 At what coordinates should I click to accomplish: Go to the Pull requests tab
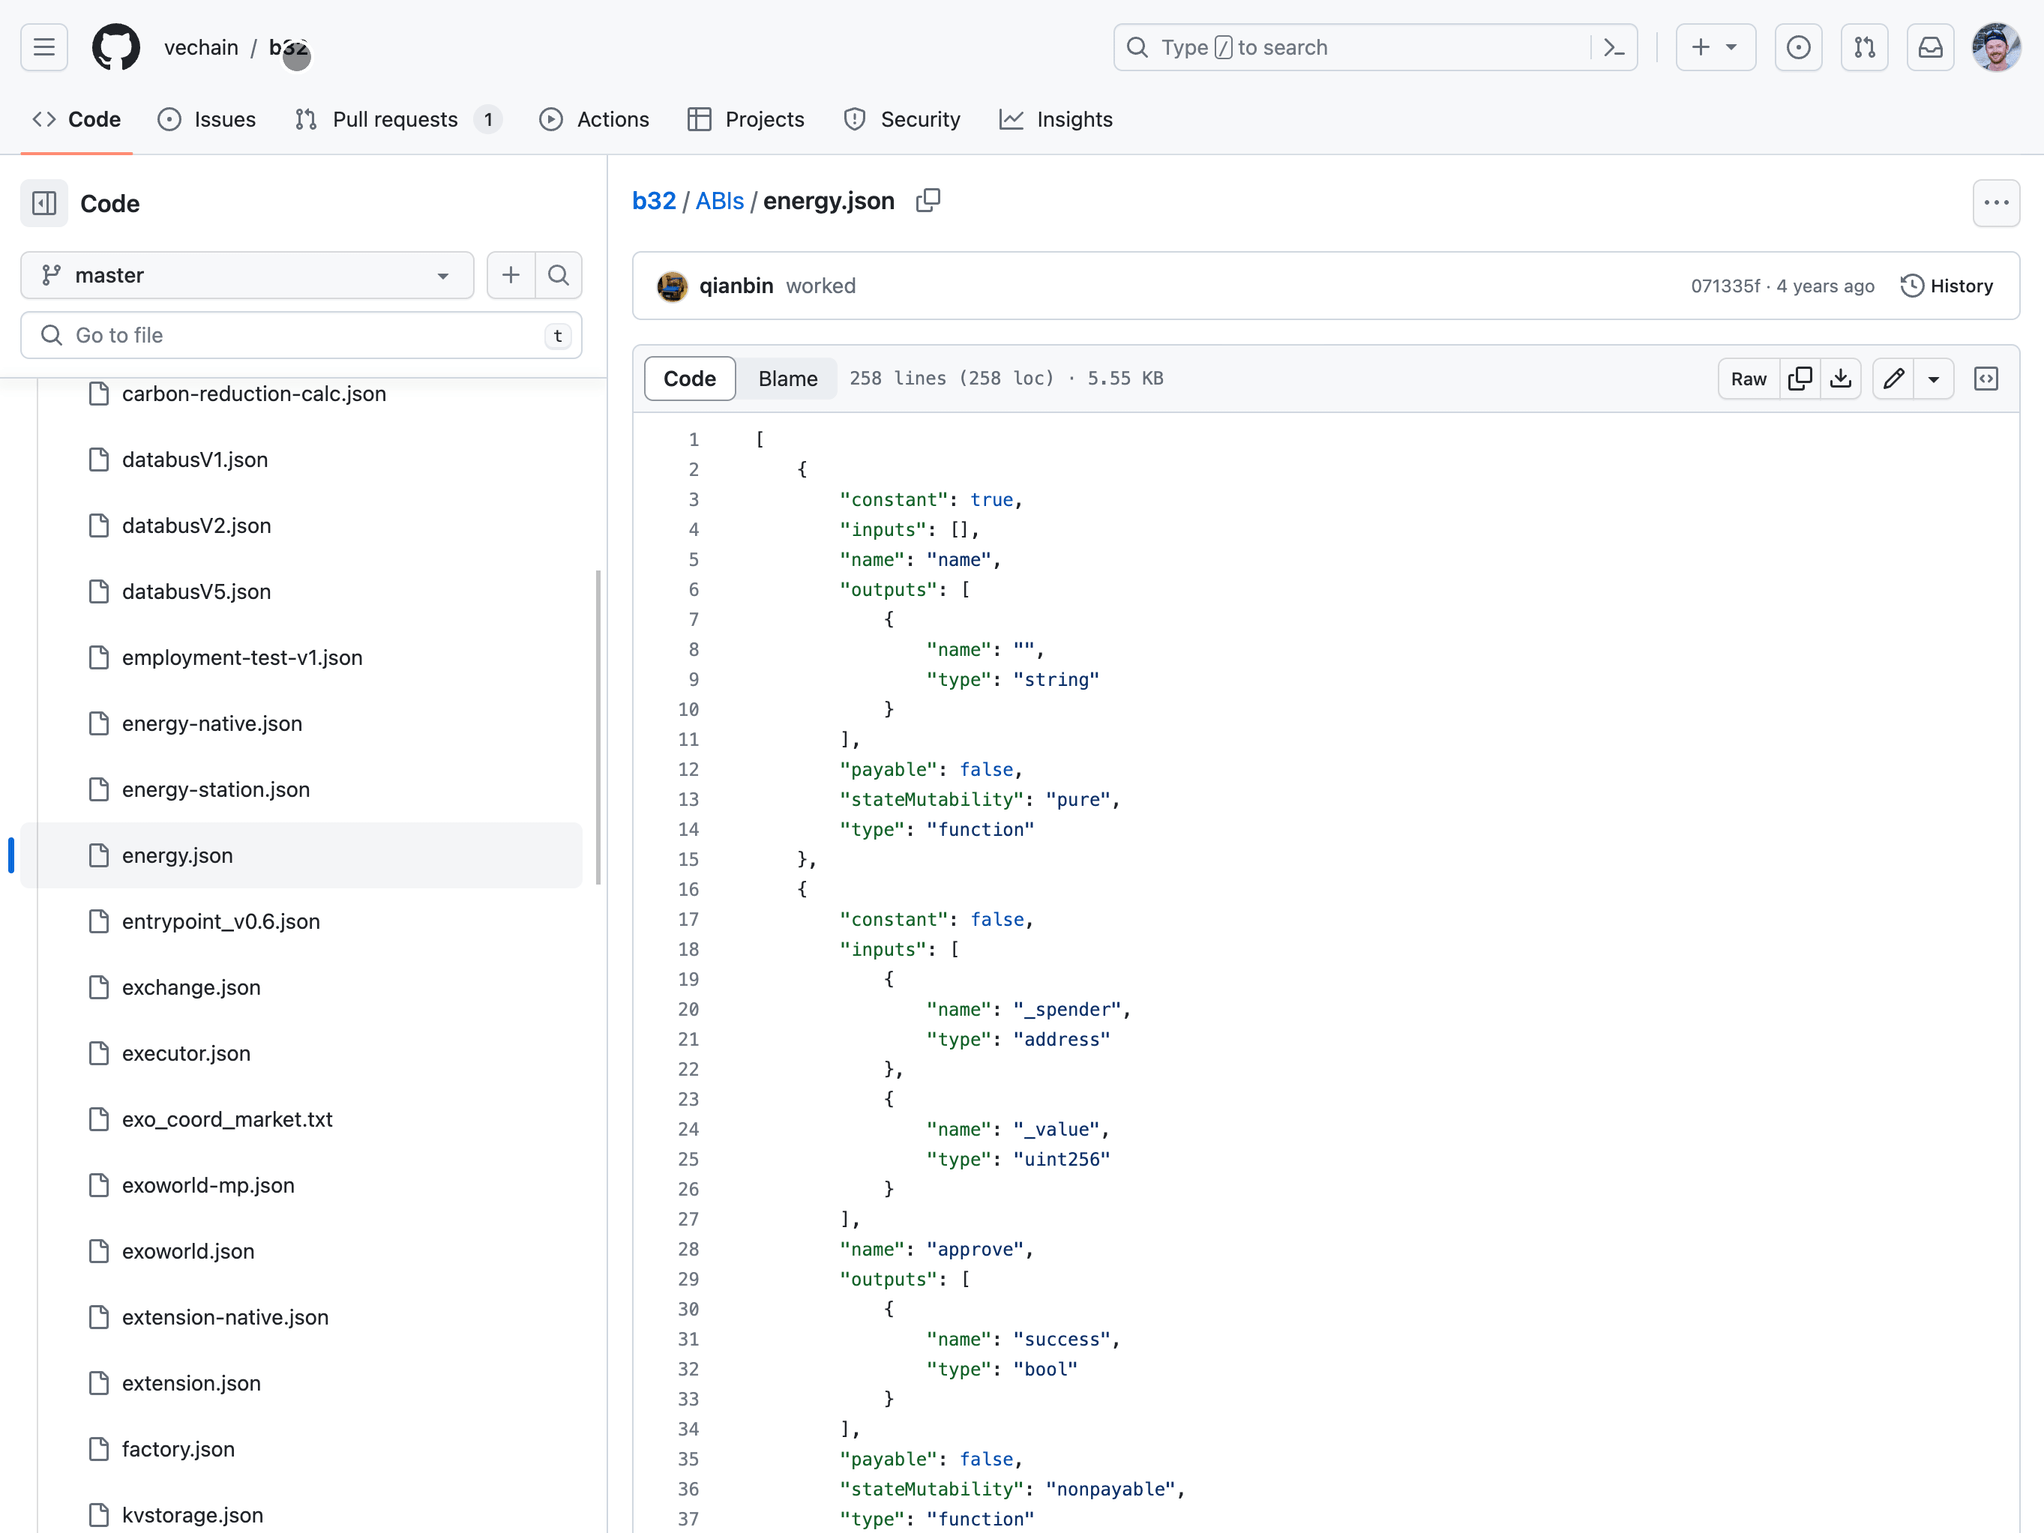coord(395,119)
